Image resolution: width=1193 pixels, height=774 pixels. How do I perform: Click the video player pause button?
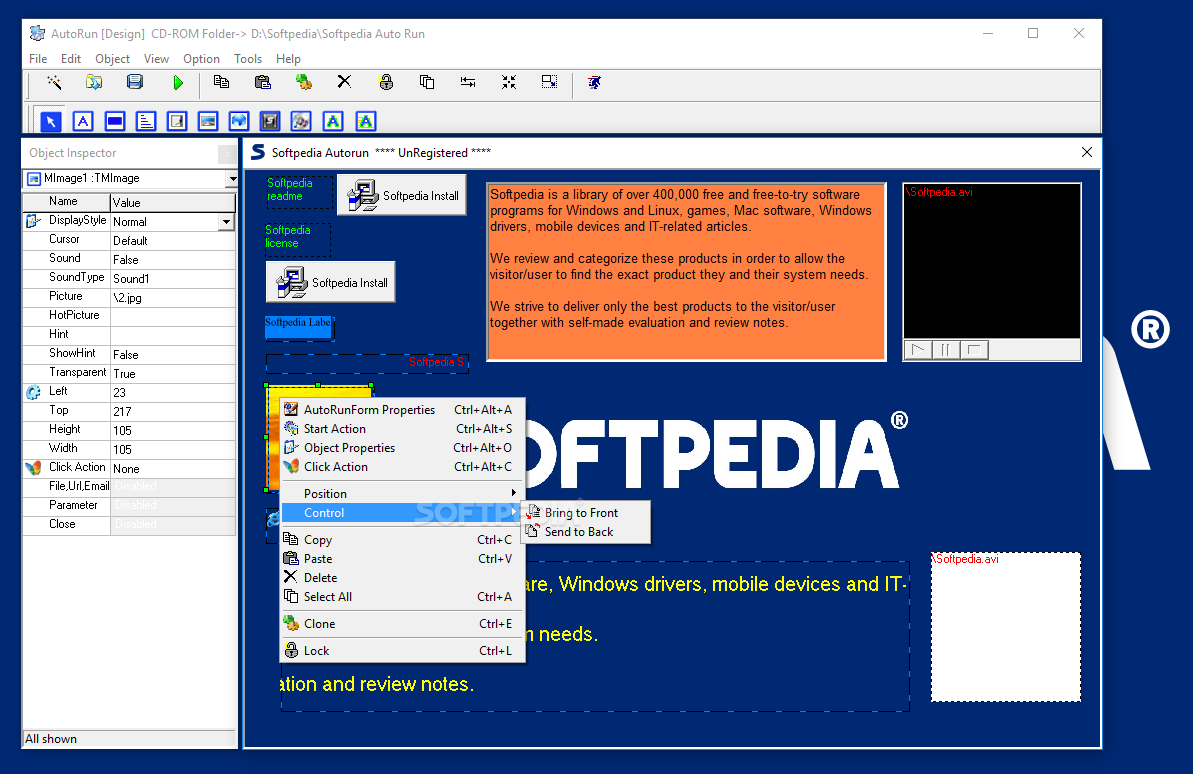946,350
